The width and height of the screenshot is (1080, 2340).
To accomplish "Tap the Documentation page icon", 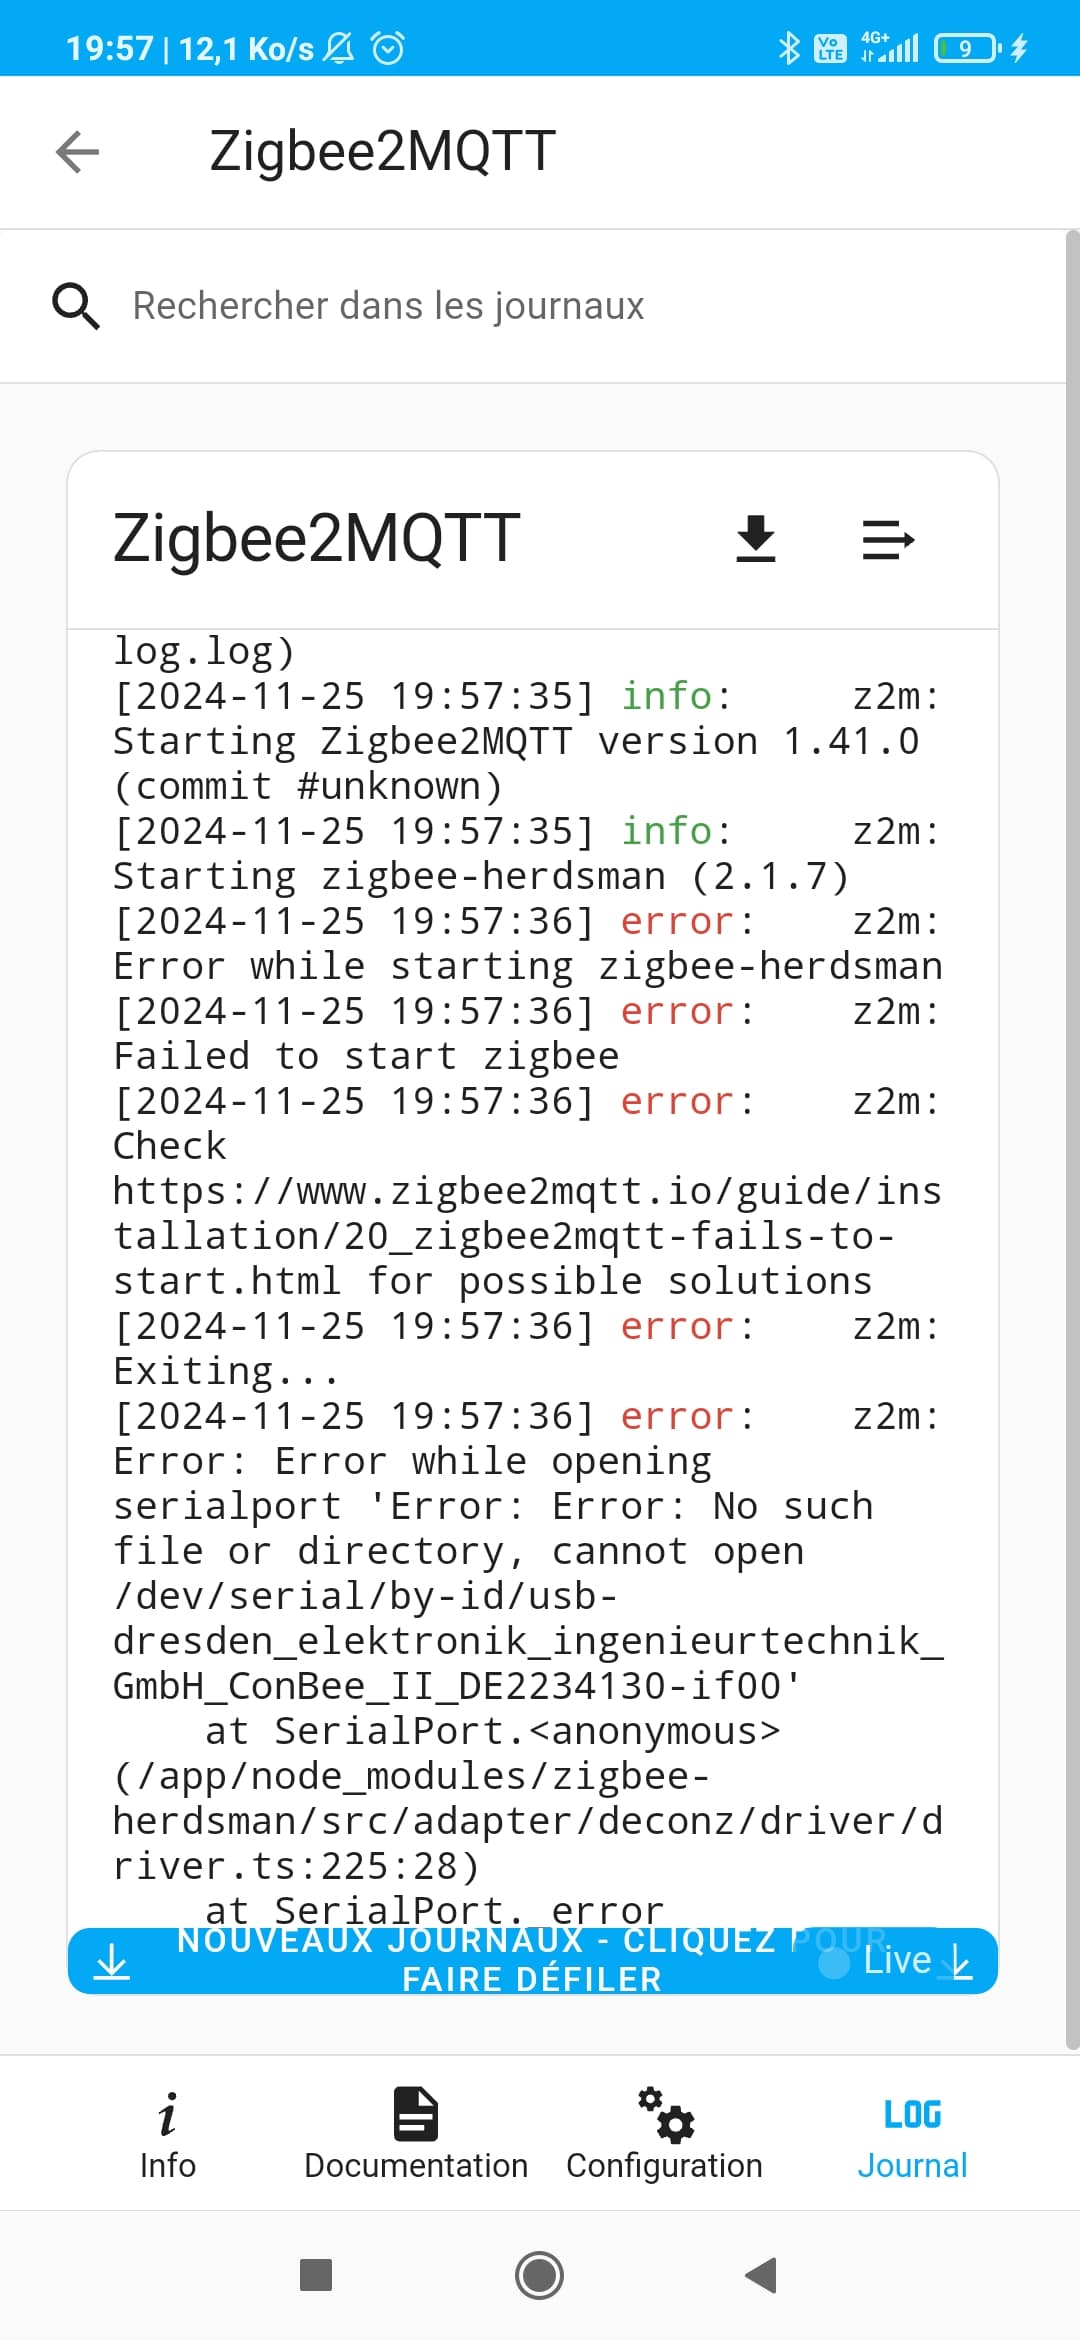I will (x=416, y=2113).
